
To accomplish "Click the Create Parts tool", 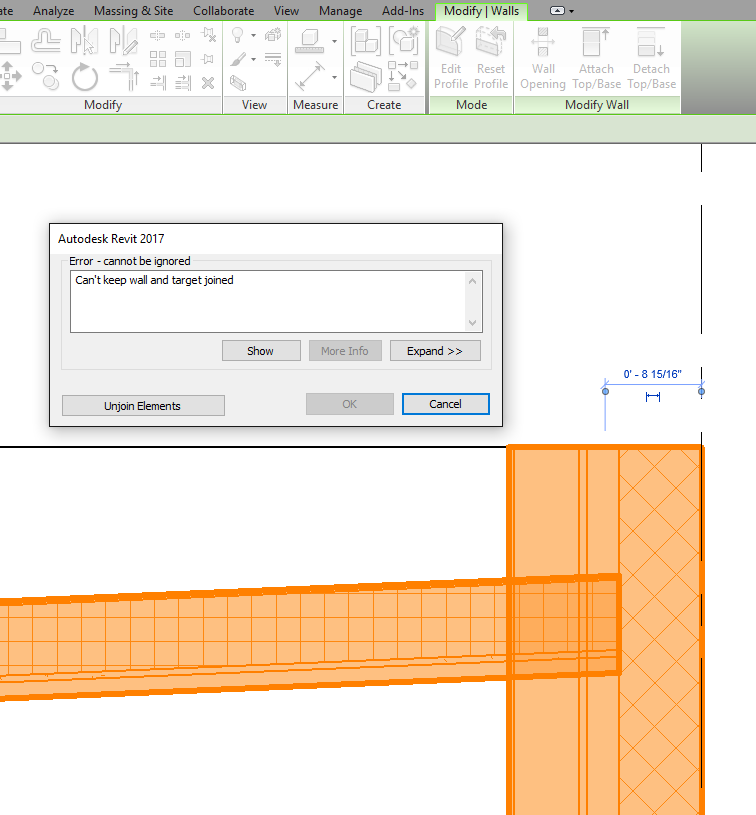I will pos(366,76).
